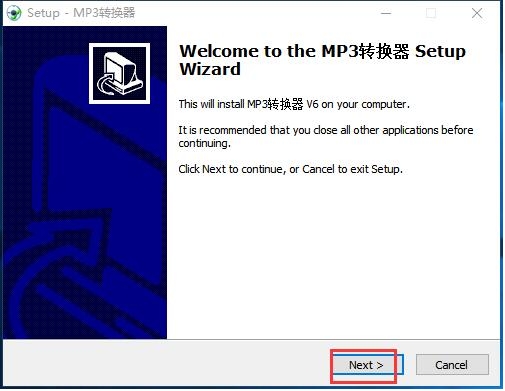Click the Welcome Setup Wizard heading
Image resolution: width=505 pixels, height=391 pixels.
pos(322,60)
